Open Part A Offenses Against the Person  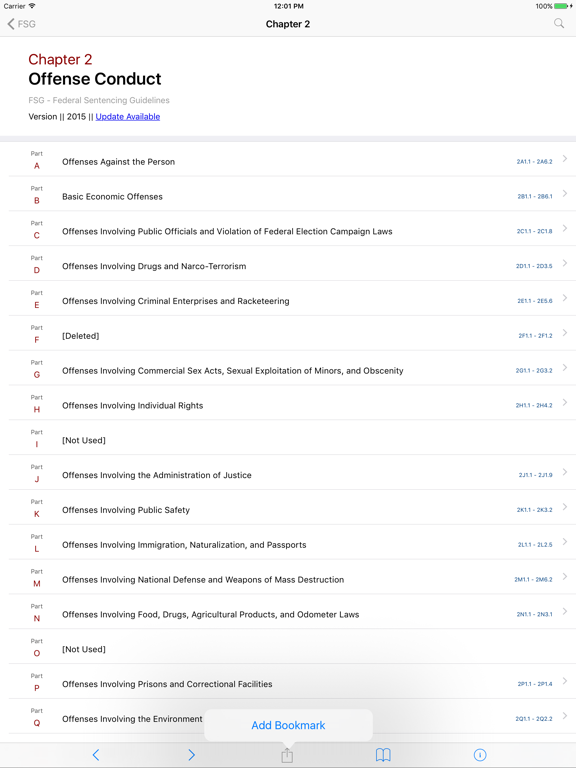click(288, 159)
